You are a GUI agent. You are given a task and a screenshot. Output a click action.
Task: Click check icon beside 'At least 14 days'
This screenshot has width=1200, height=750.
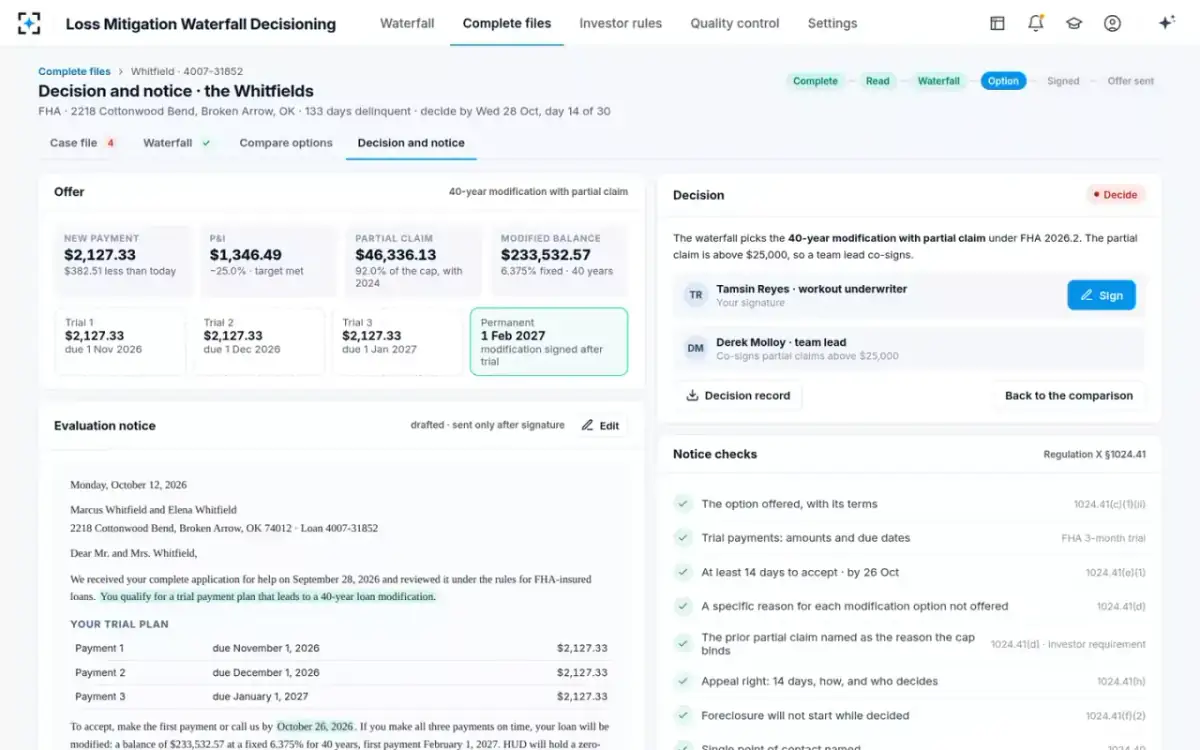click(x=683, y=572)
